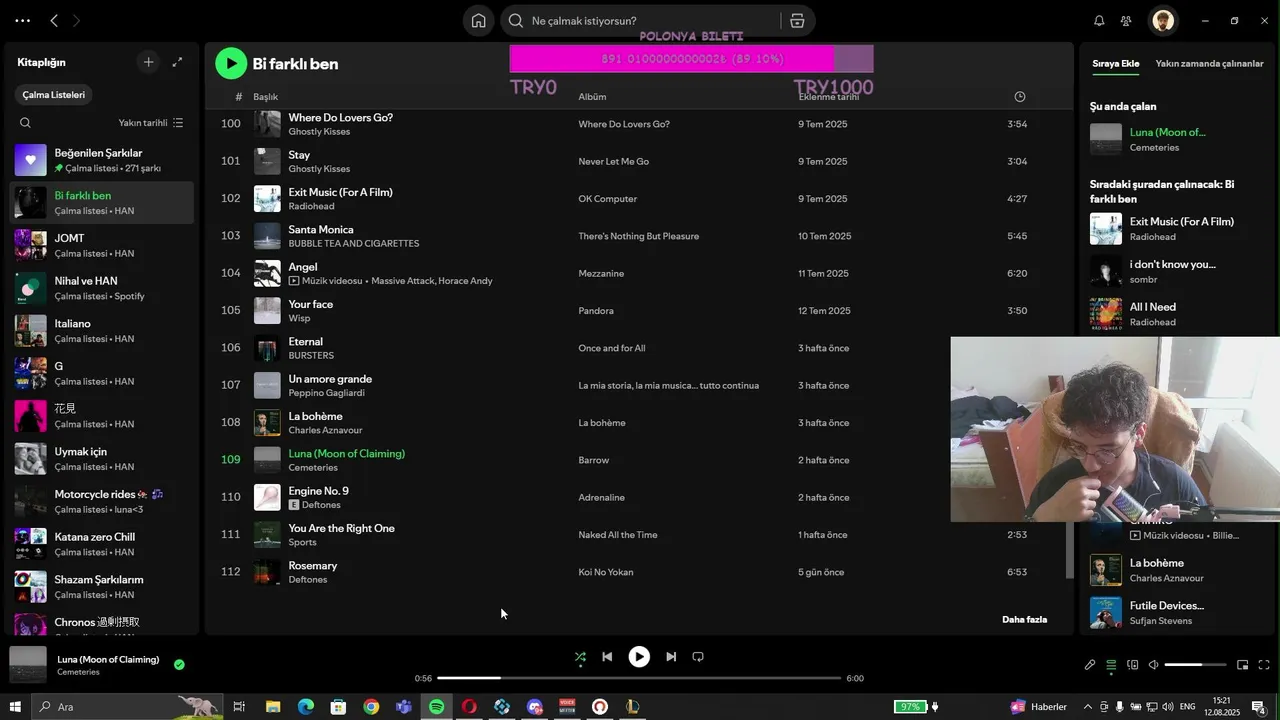This screenshot has width=1280, height=720.
Task: Open Microsoft Edge from the taskbar
Action: click(306, 707)
